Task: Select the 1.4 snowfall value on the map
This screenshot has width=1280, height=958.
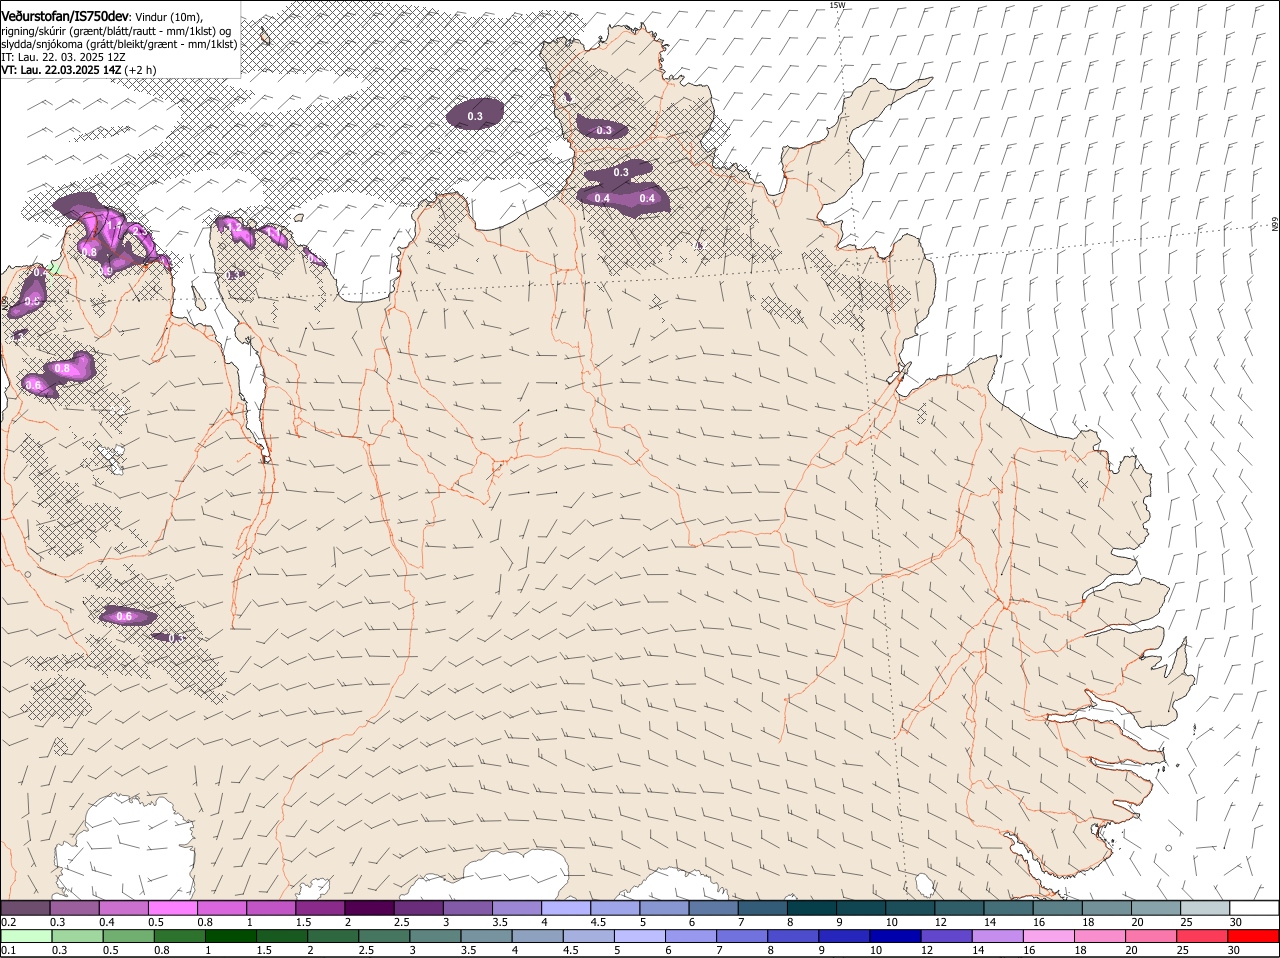Action: coord(114,226)
